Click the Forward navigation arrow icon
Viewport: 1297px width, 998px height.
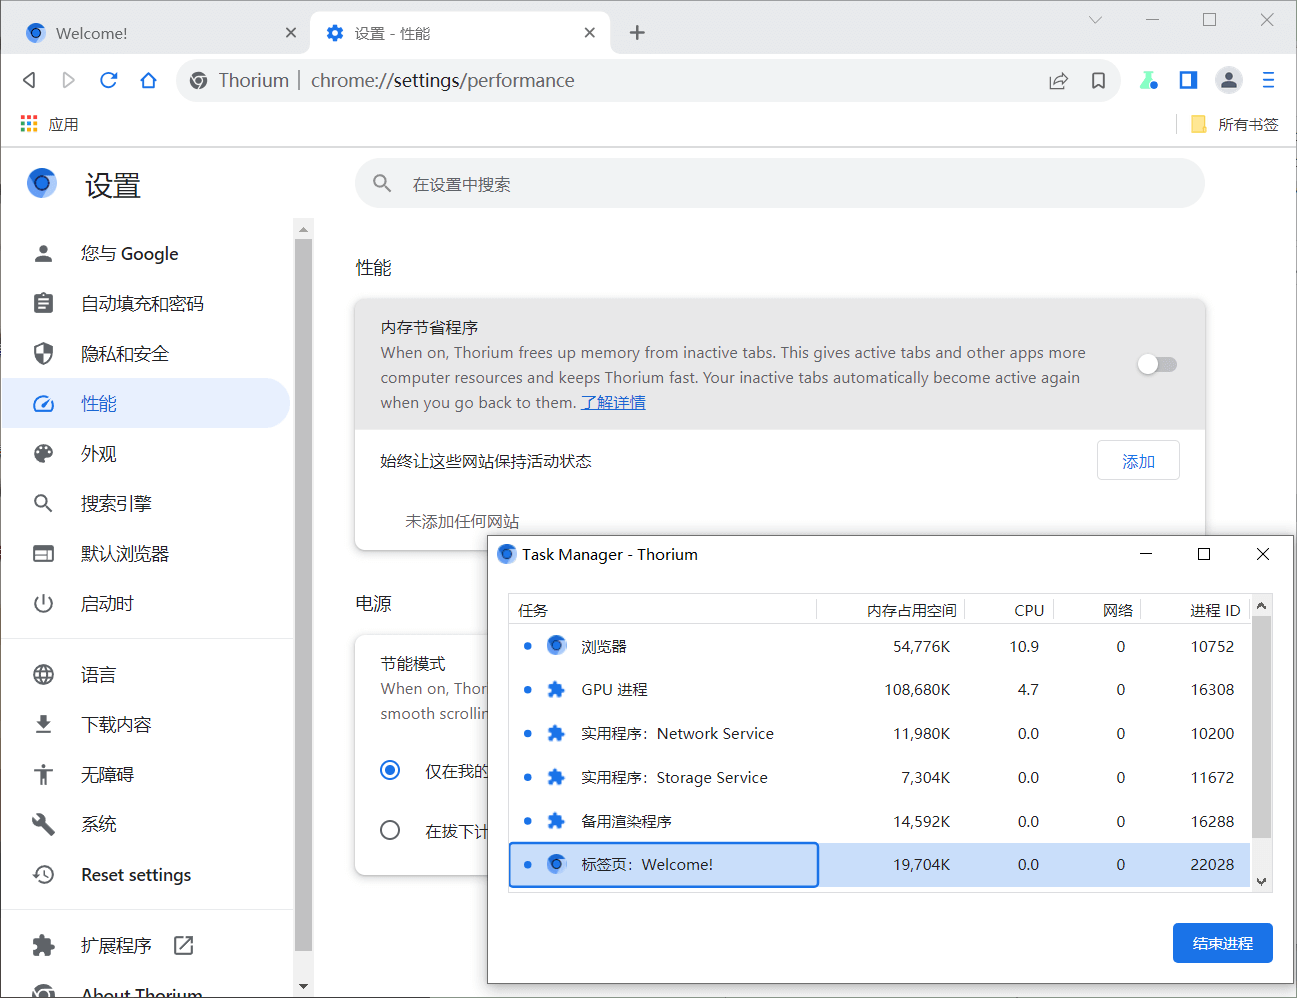[x=68, y=80]
